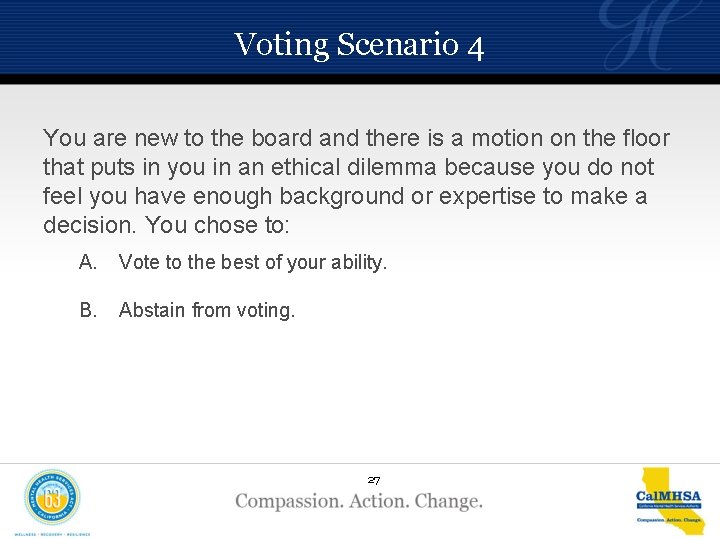Viewport: 720px width, 540px height.
Task: Choose 'Abstain from voting' answer
Action: [207, 310]
